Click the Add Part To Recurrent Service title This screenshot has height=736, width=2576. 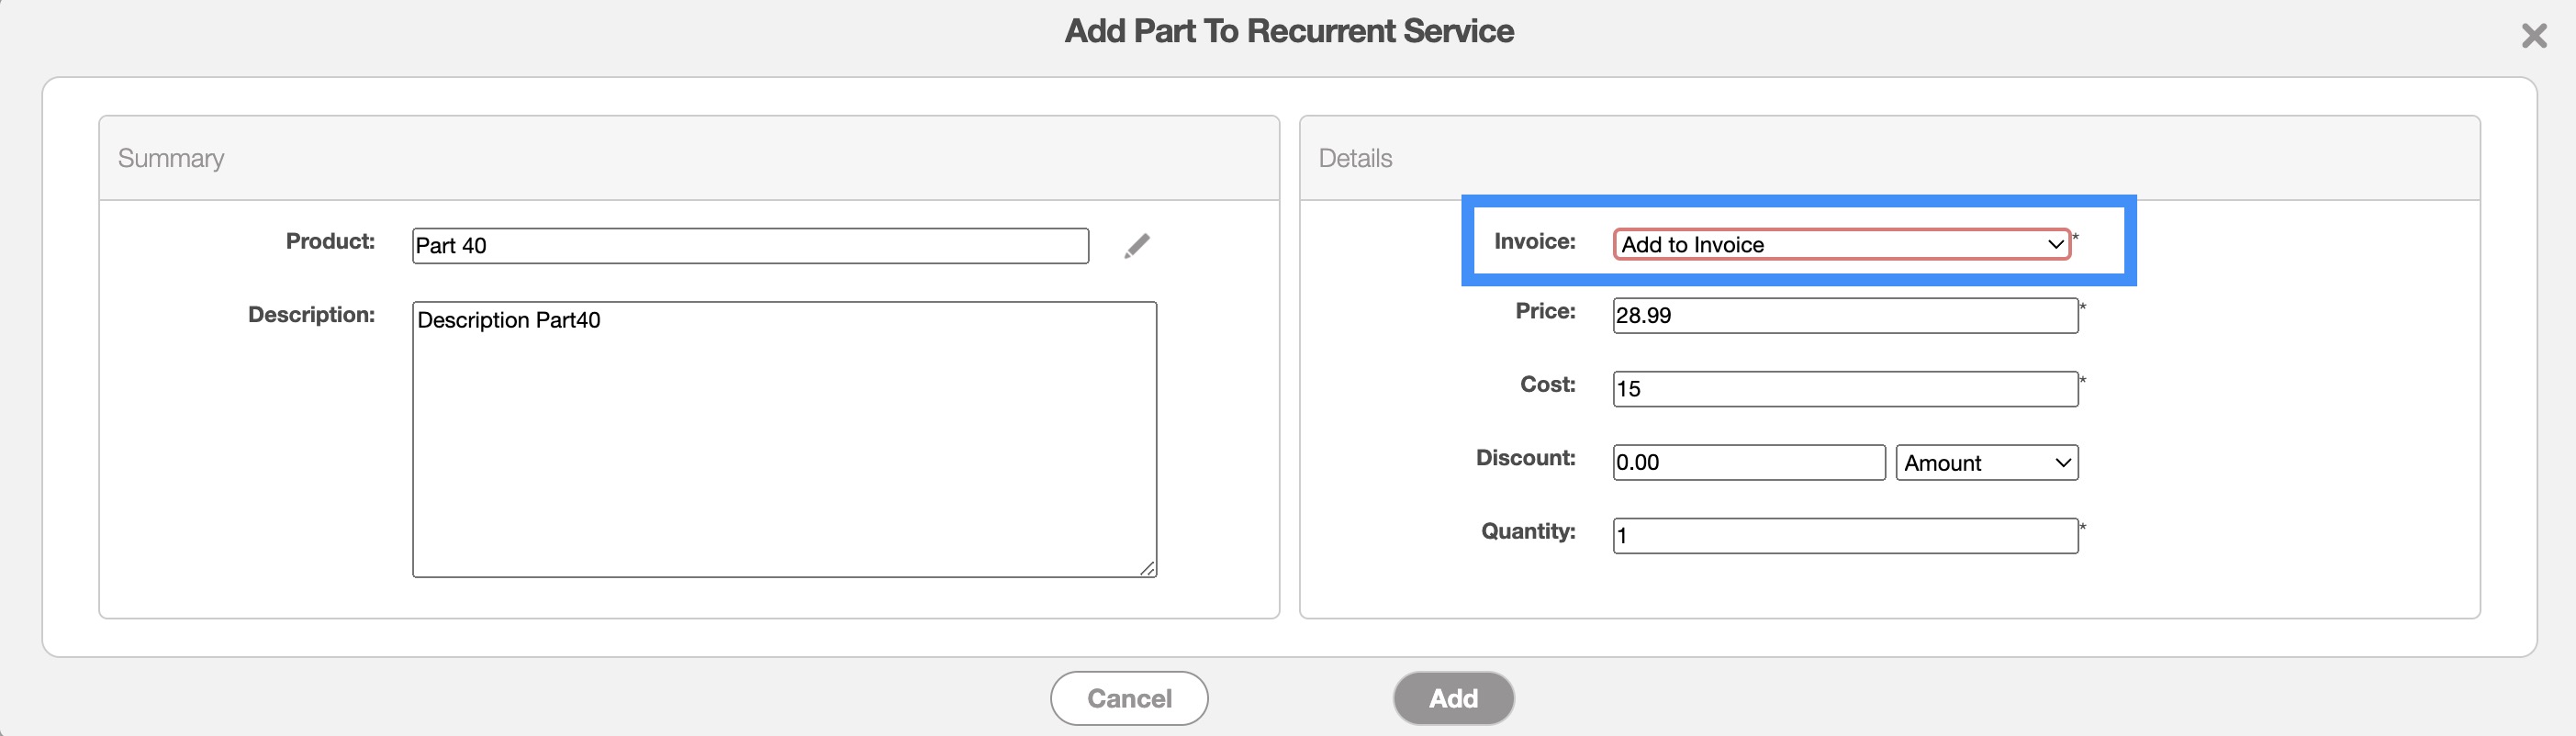coord(1288,31)
